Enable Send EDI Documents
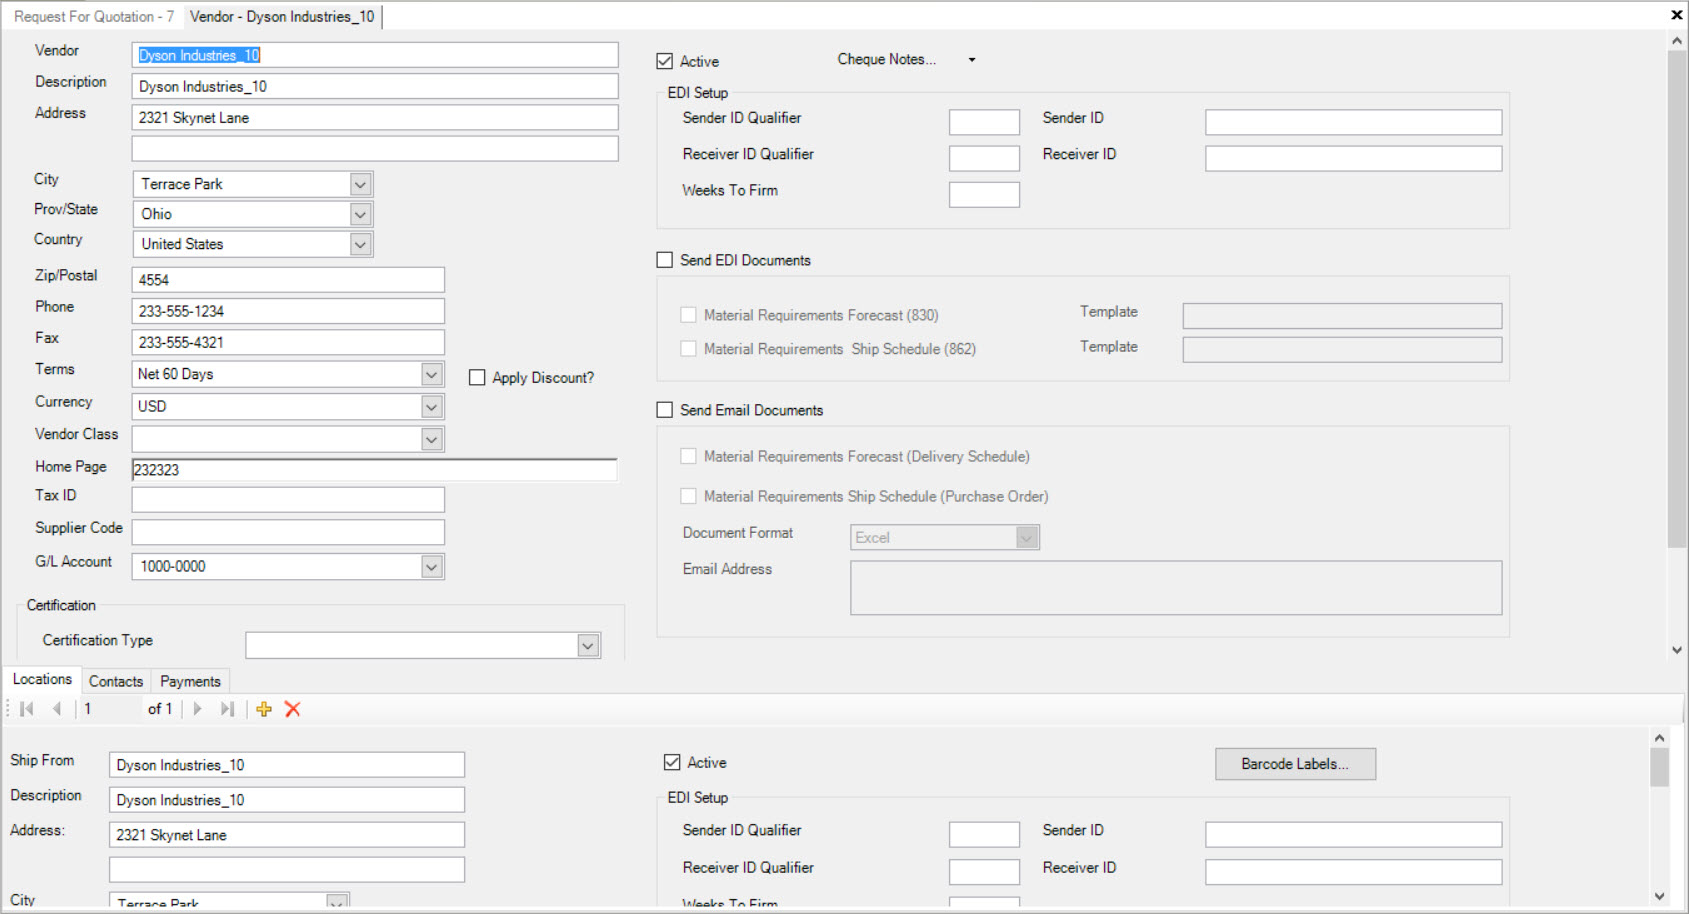 665,260
